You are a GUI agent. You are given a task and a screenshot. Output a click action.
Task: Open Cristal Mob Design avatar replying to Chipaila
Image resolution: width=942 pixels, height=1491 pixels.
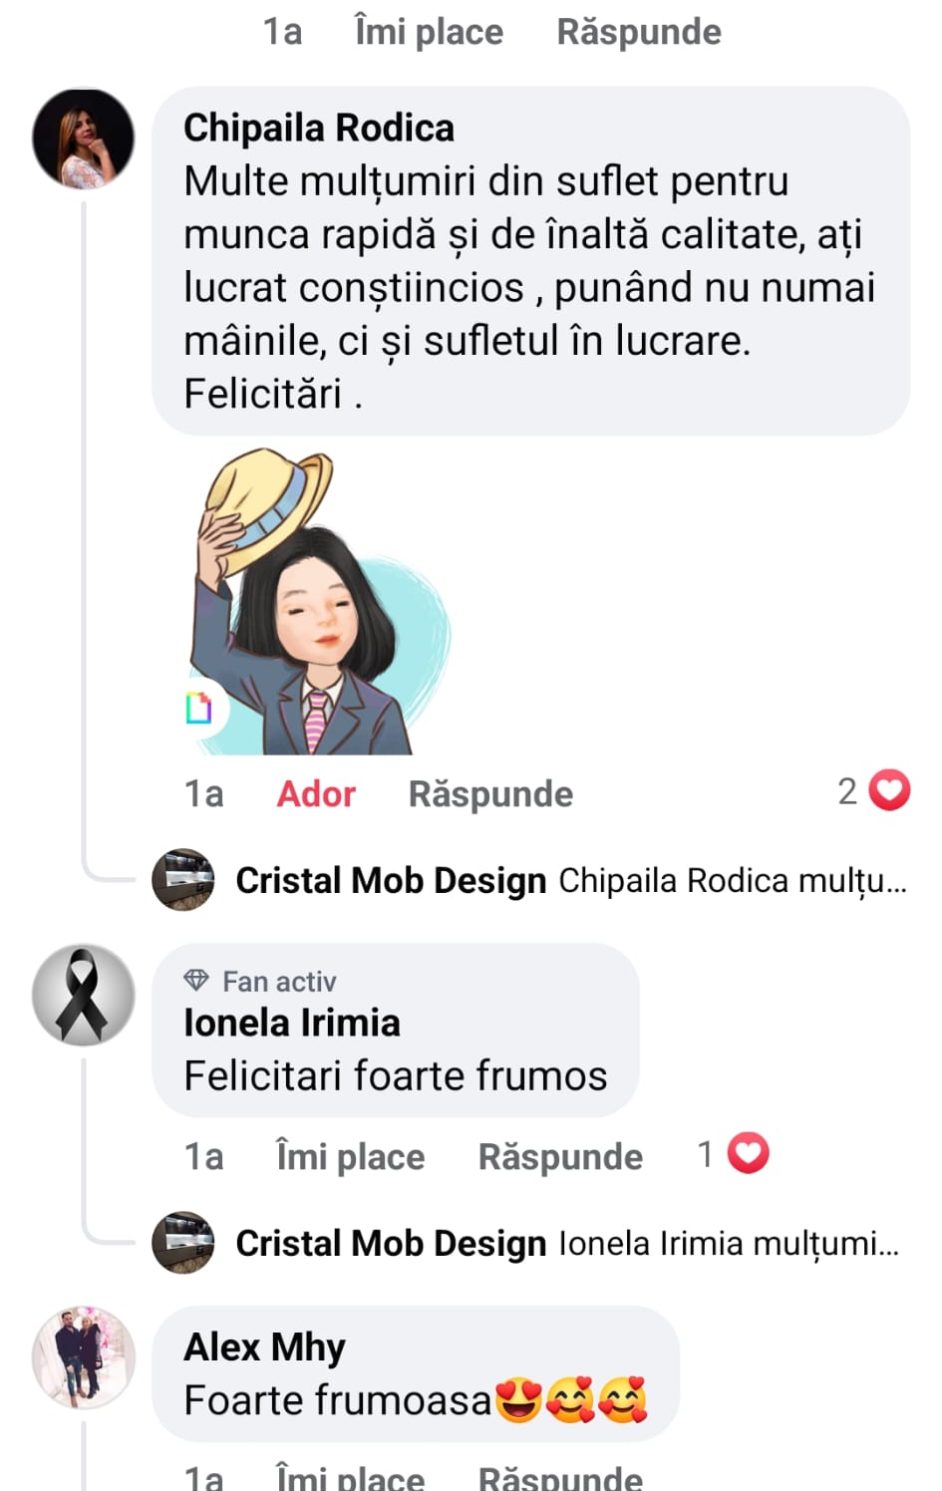(183, 880)
